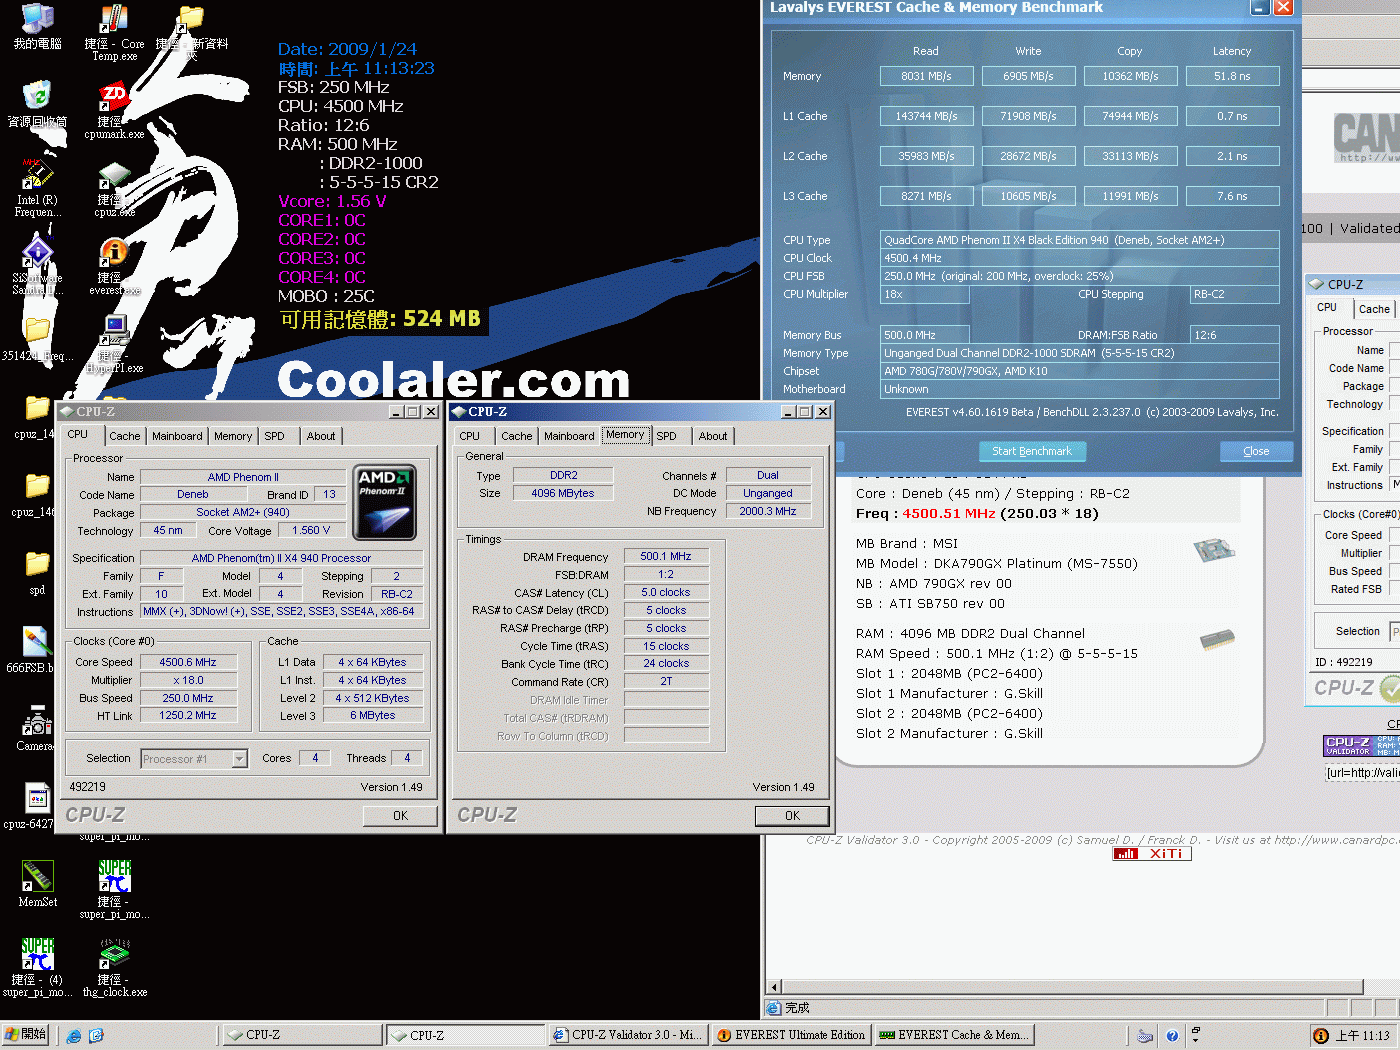The width and height of the screenshot is (1400, 1050).
Task: Click the NB Frequency 2000.3 MHz value
Action: [x=768, y=511]
